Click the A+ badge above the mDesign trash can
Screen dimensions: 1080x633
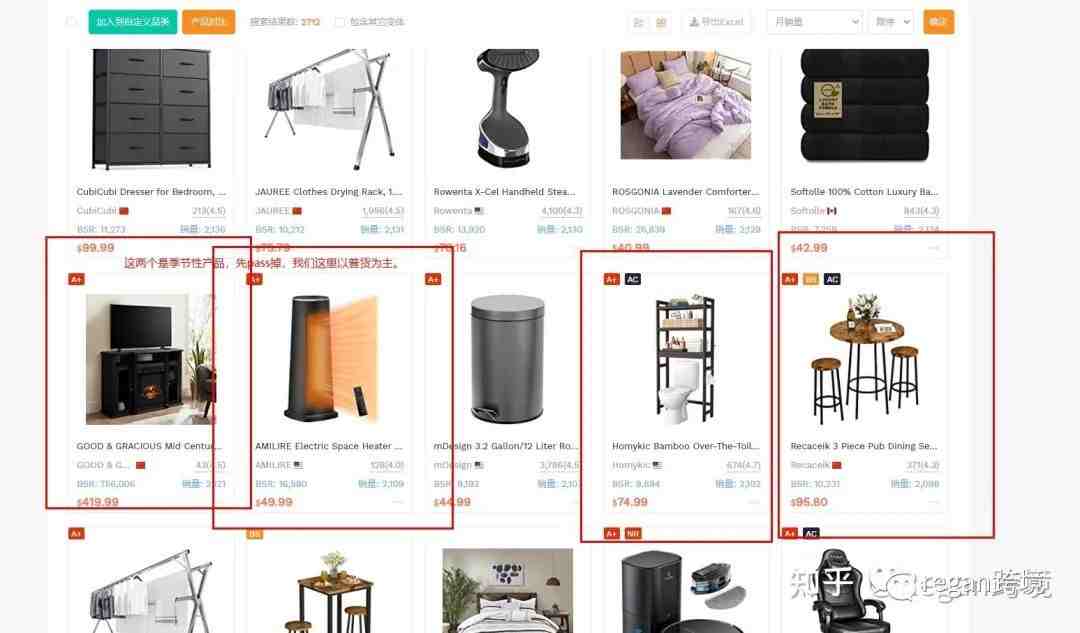[433, 279]
